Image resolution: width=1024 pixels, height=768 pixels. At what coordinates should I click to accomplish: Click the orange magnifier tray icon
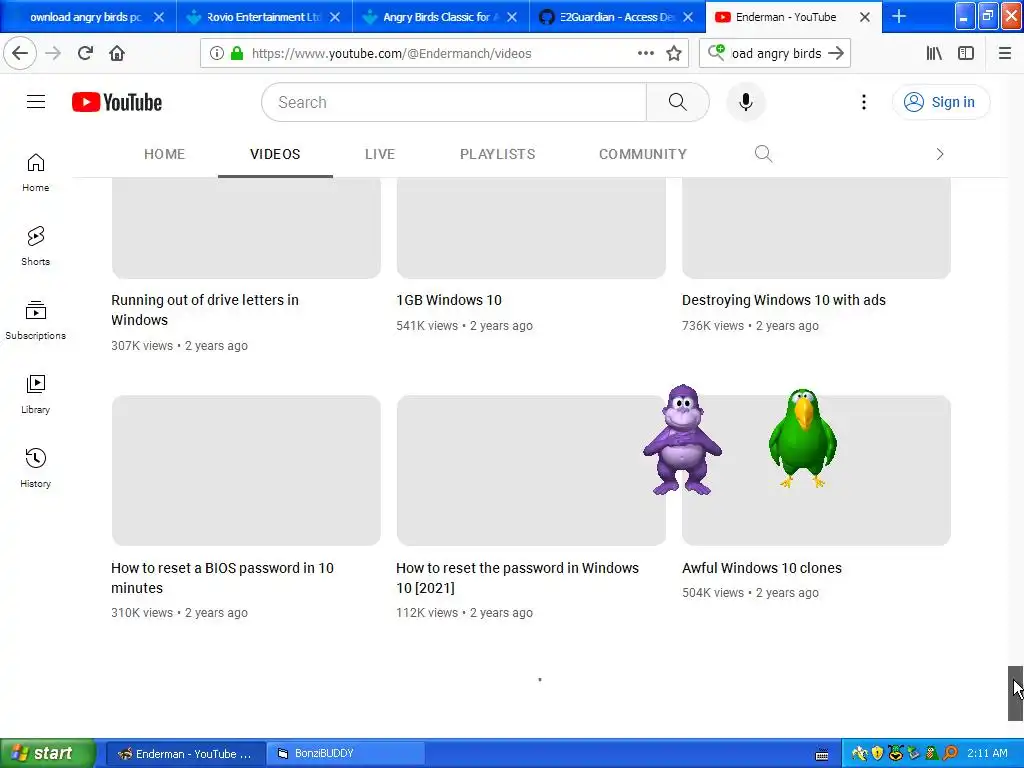[x=950, y=754]
